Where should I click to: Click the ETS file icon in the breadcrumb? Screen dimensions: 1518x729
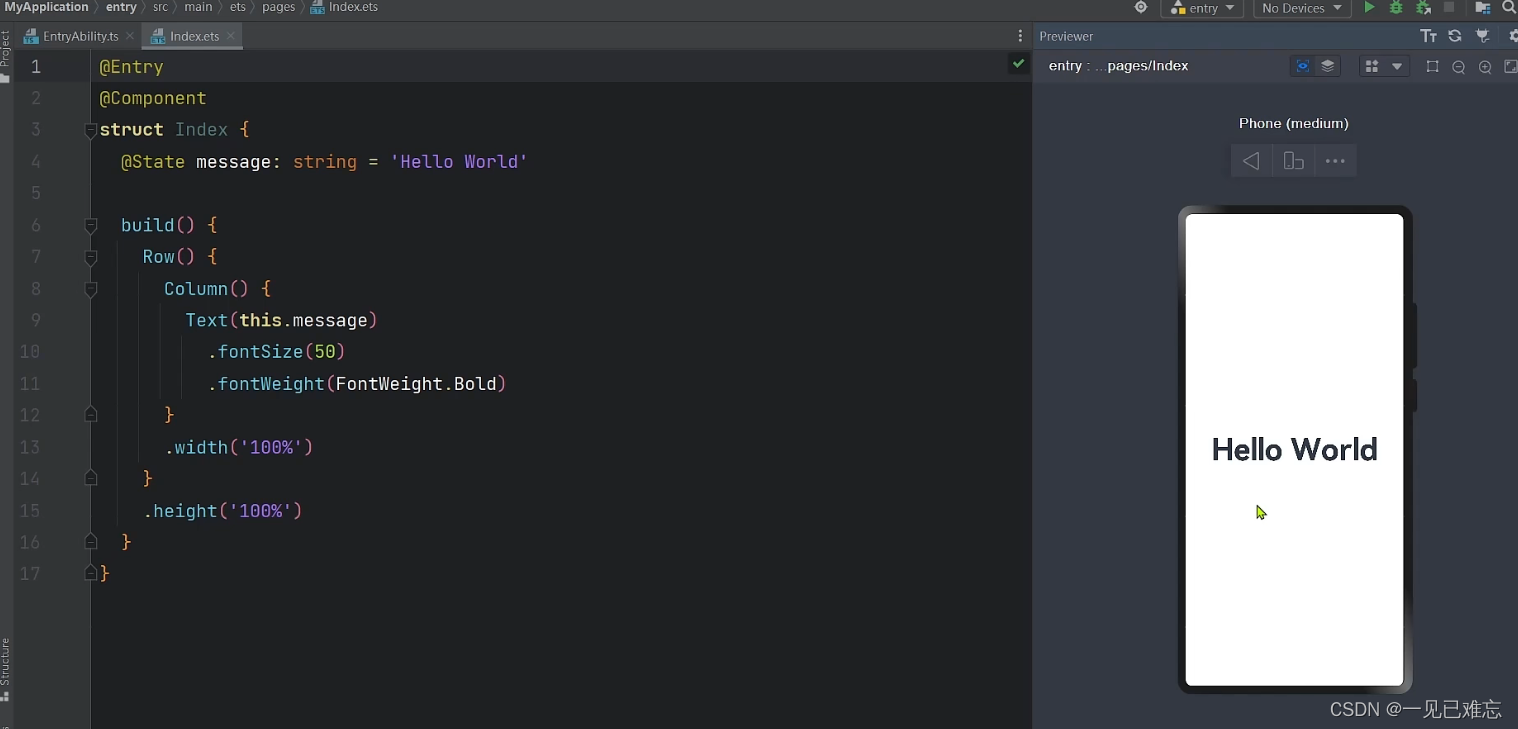coord(318,7)
